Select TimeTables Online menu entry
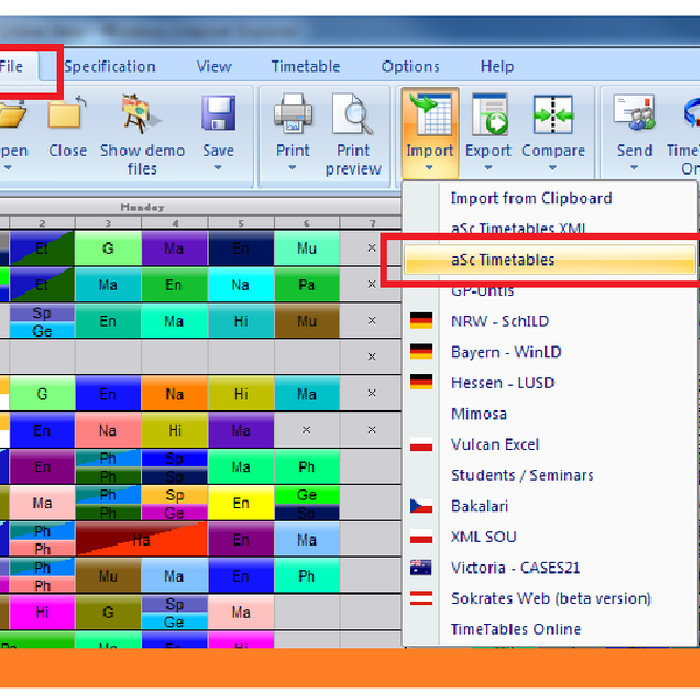This screenshot has height=700, width=700. tap(515, 629)
